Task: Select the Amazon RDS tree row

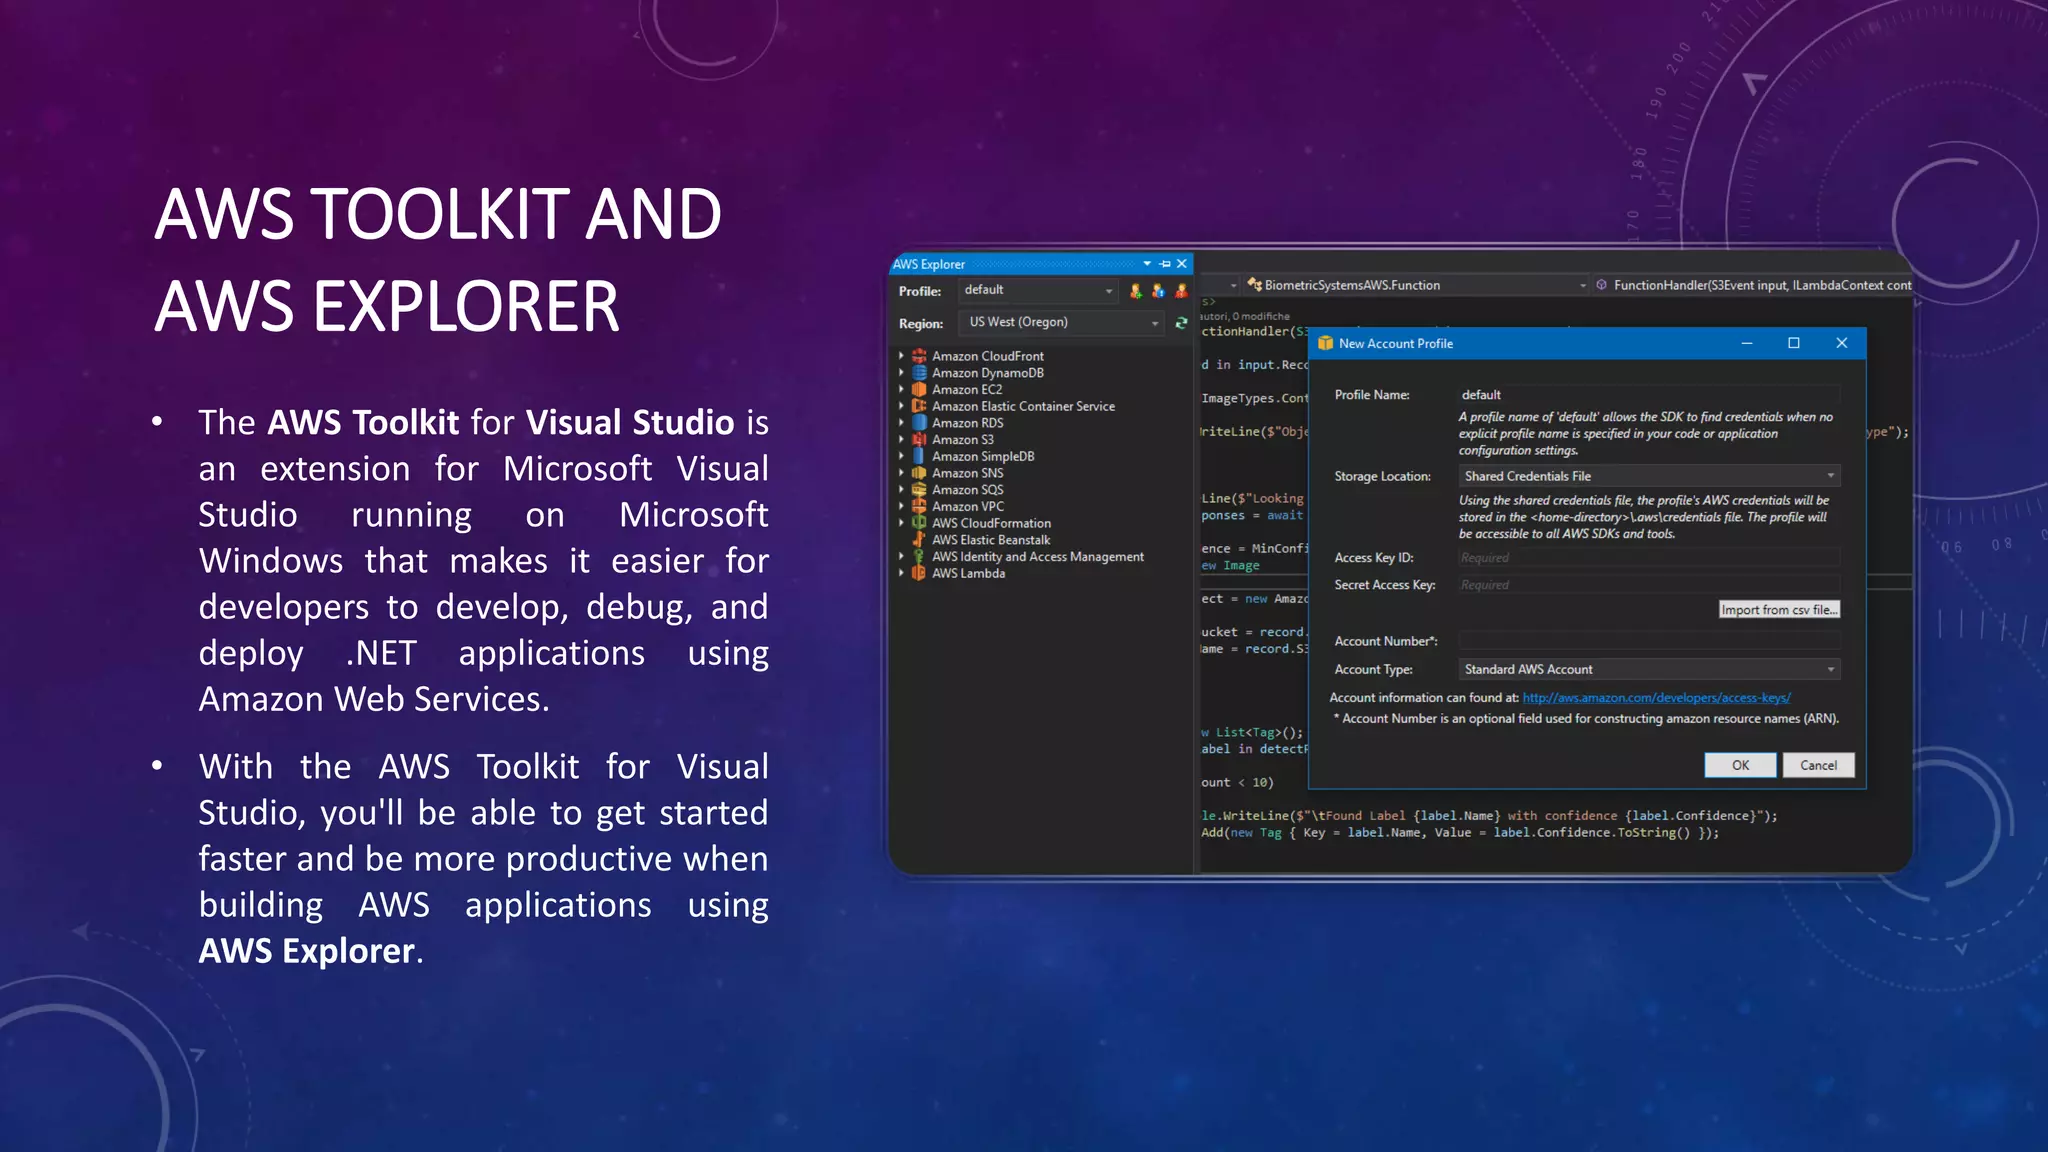Action: 968,423
